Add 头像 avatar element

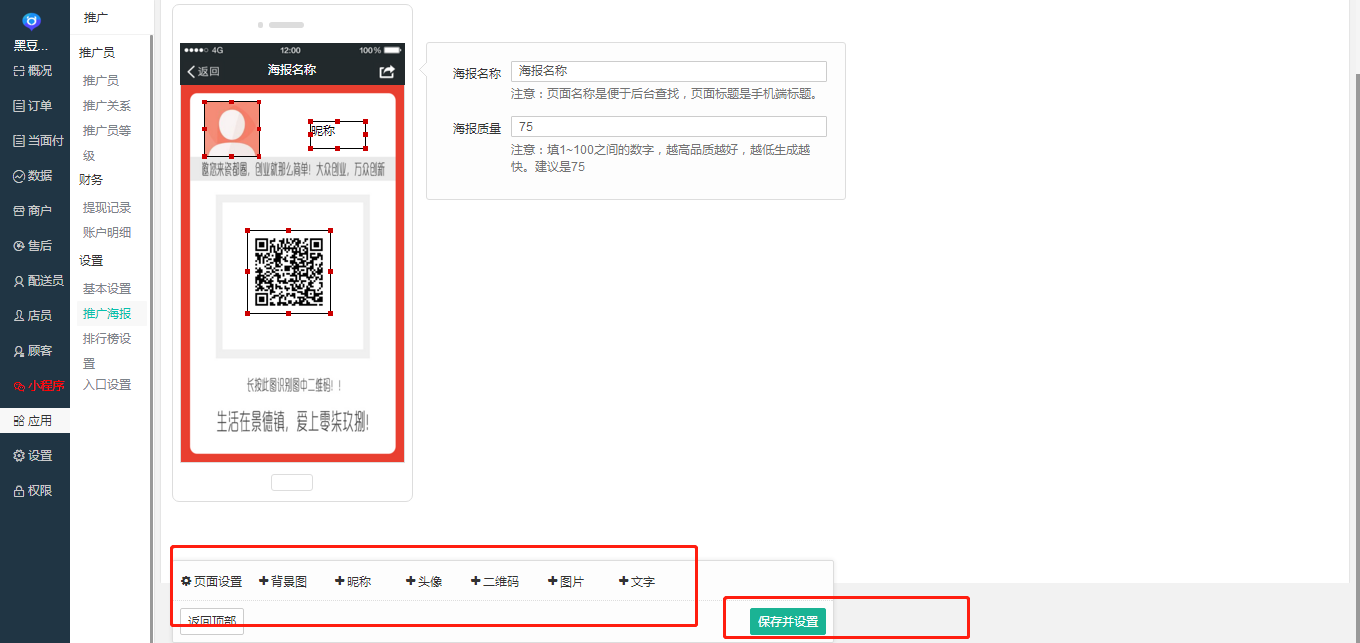pos(424,581)
